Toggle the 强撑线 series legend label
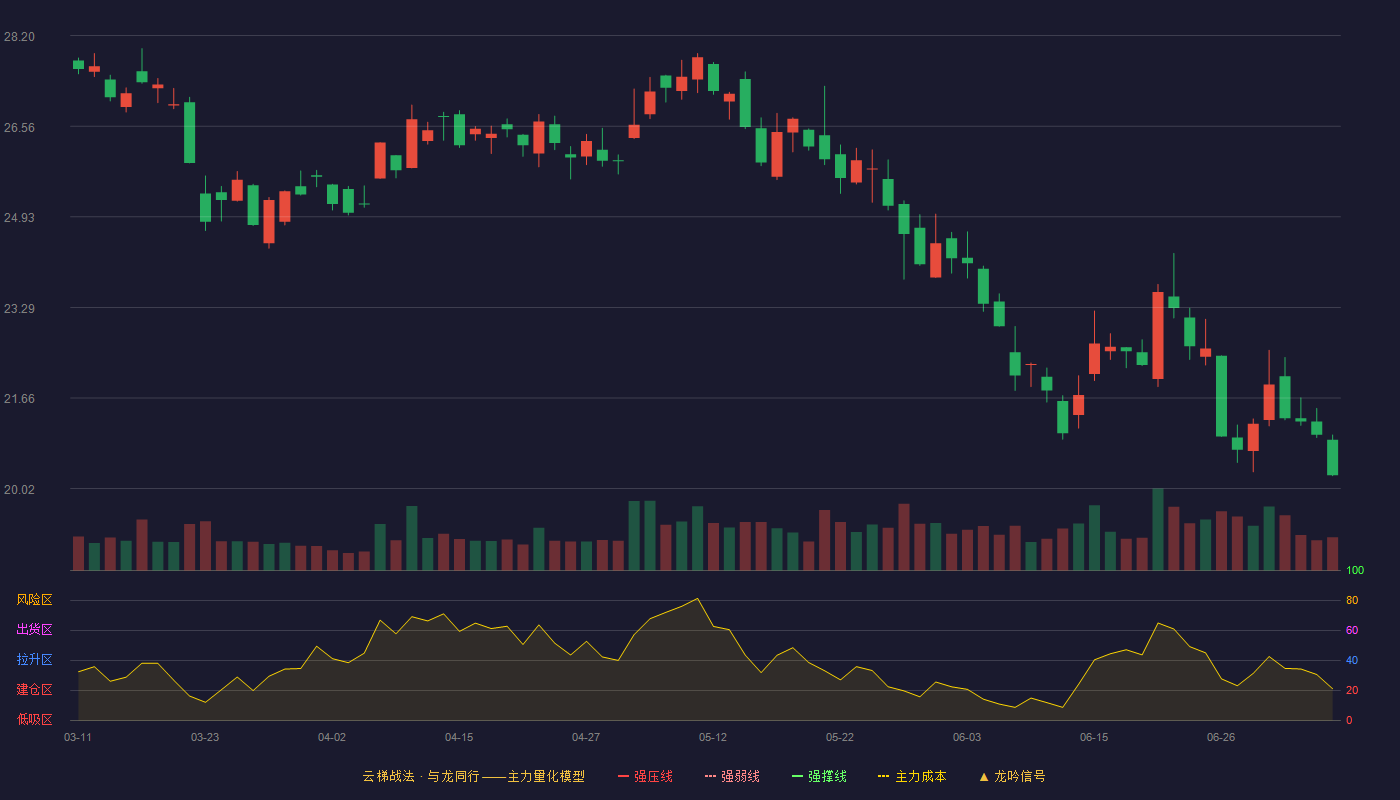This screenshot has width=1400, height=800. pyautogui.click(x=827, y=776)
